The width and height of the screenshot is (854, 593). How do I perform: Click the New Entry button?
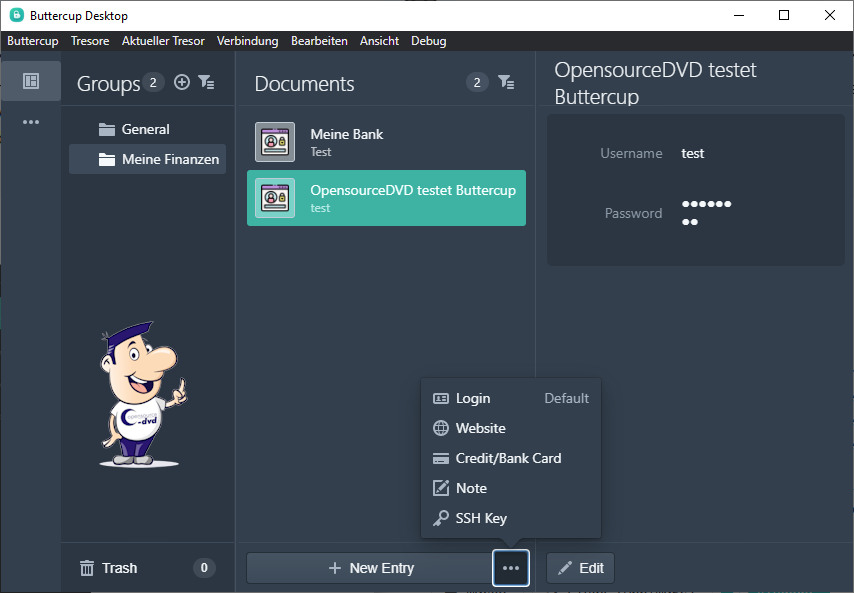coord(370,568)
